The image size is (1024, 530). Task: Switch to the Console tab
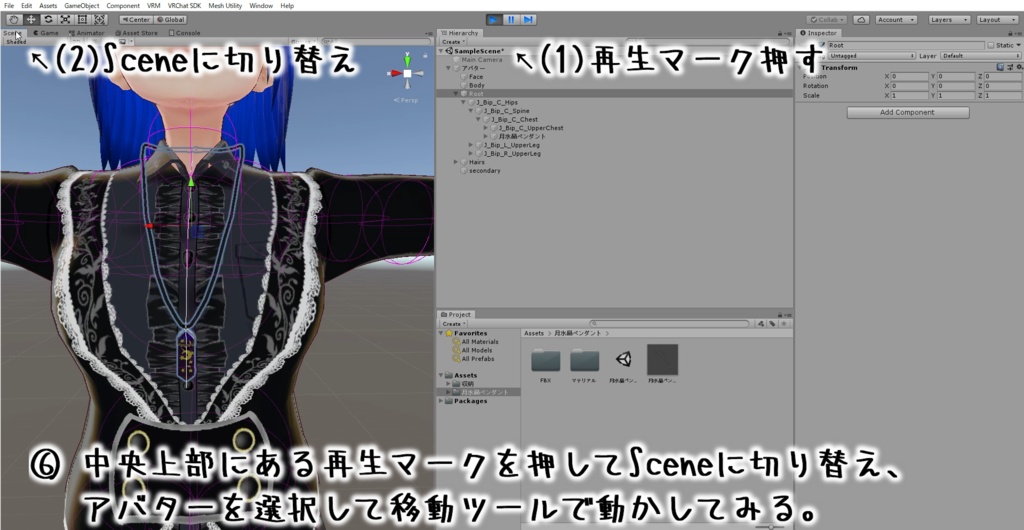coord(184,33)
